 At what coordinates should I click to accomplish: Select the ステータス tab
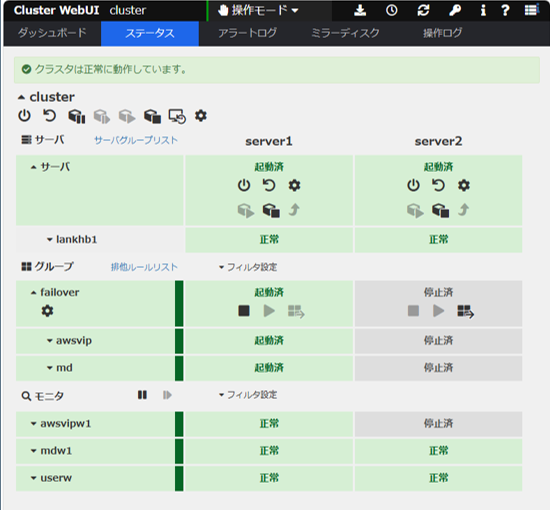click(150, 33)
